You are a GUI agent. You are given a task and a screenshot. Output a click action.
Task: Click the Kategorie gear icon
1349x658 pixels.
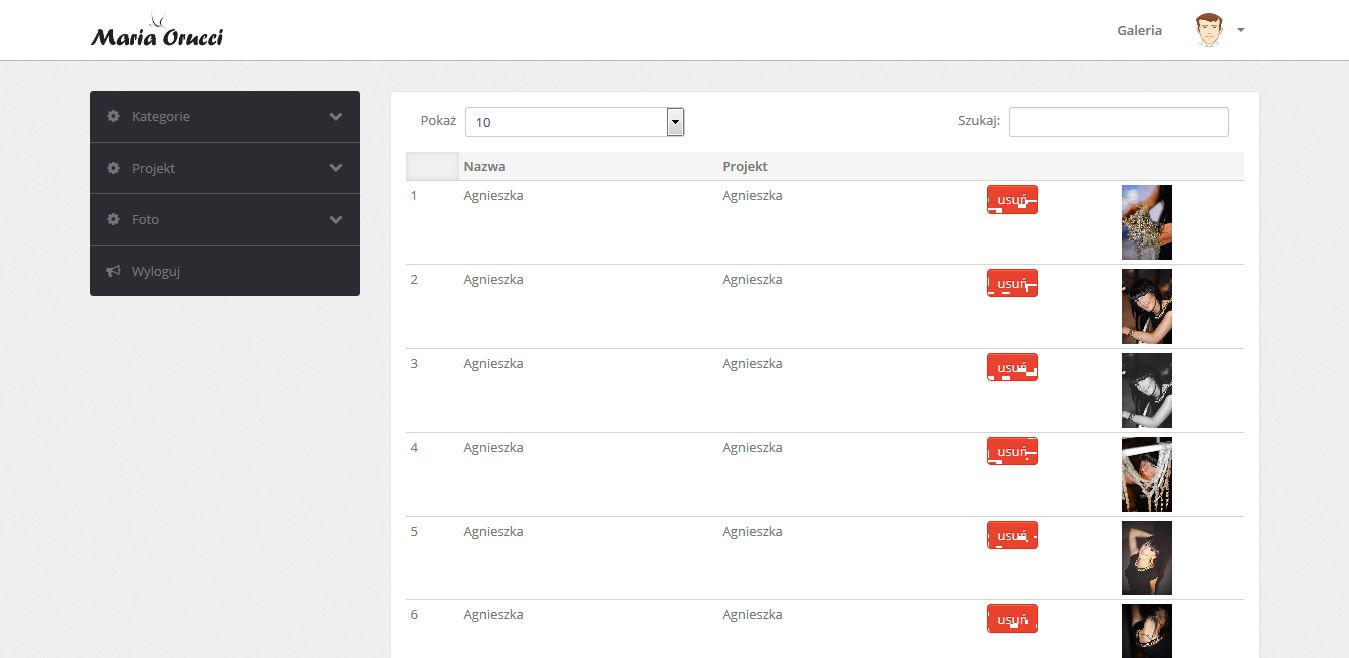click(x=113, y=116)
